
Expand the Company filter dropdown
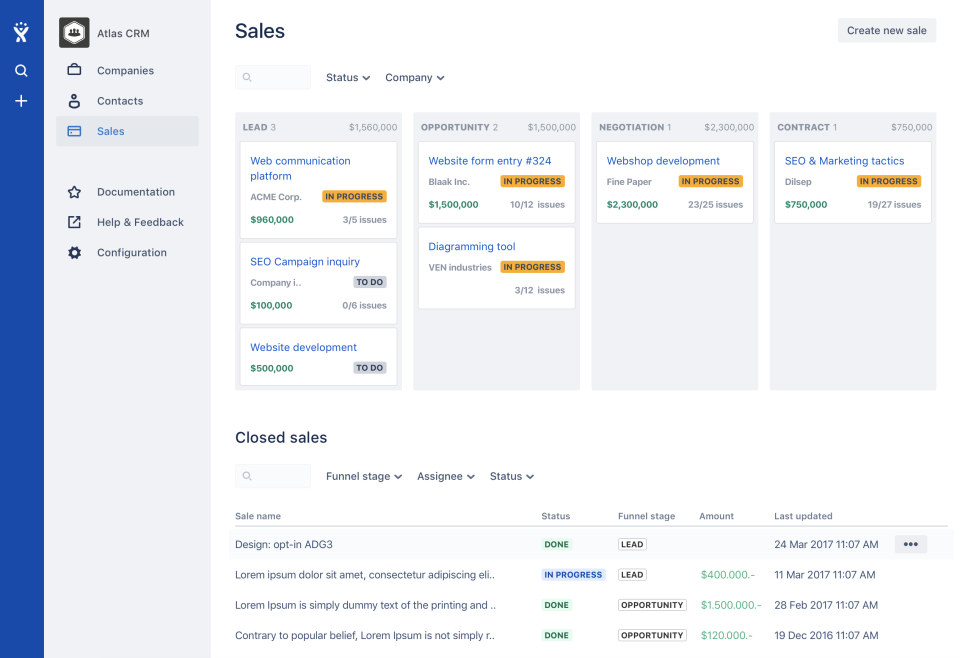(x=414, y=77)
